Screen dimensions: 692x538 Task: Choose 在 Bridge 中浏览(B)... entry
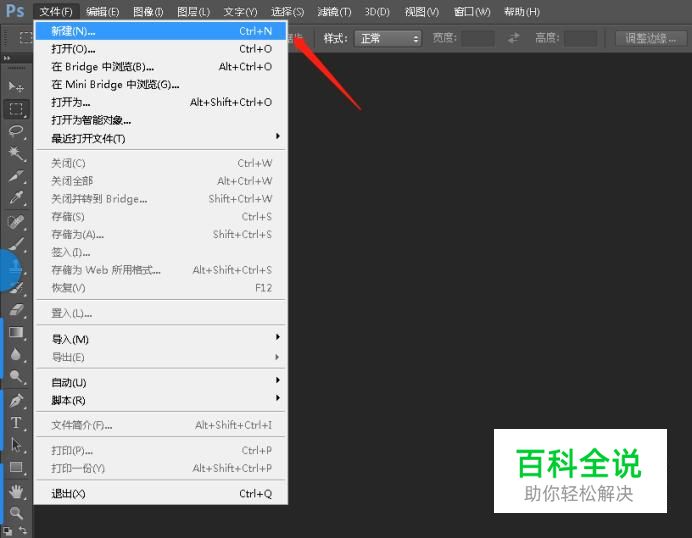pyautogui.click(x=161, y=67)
